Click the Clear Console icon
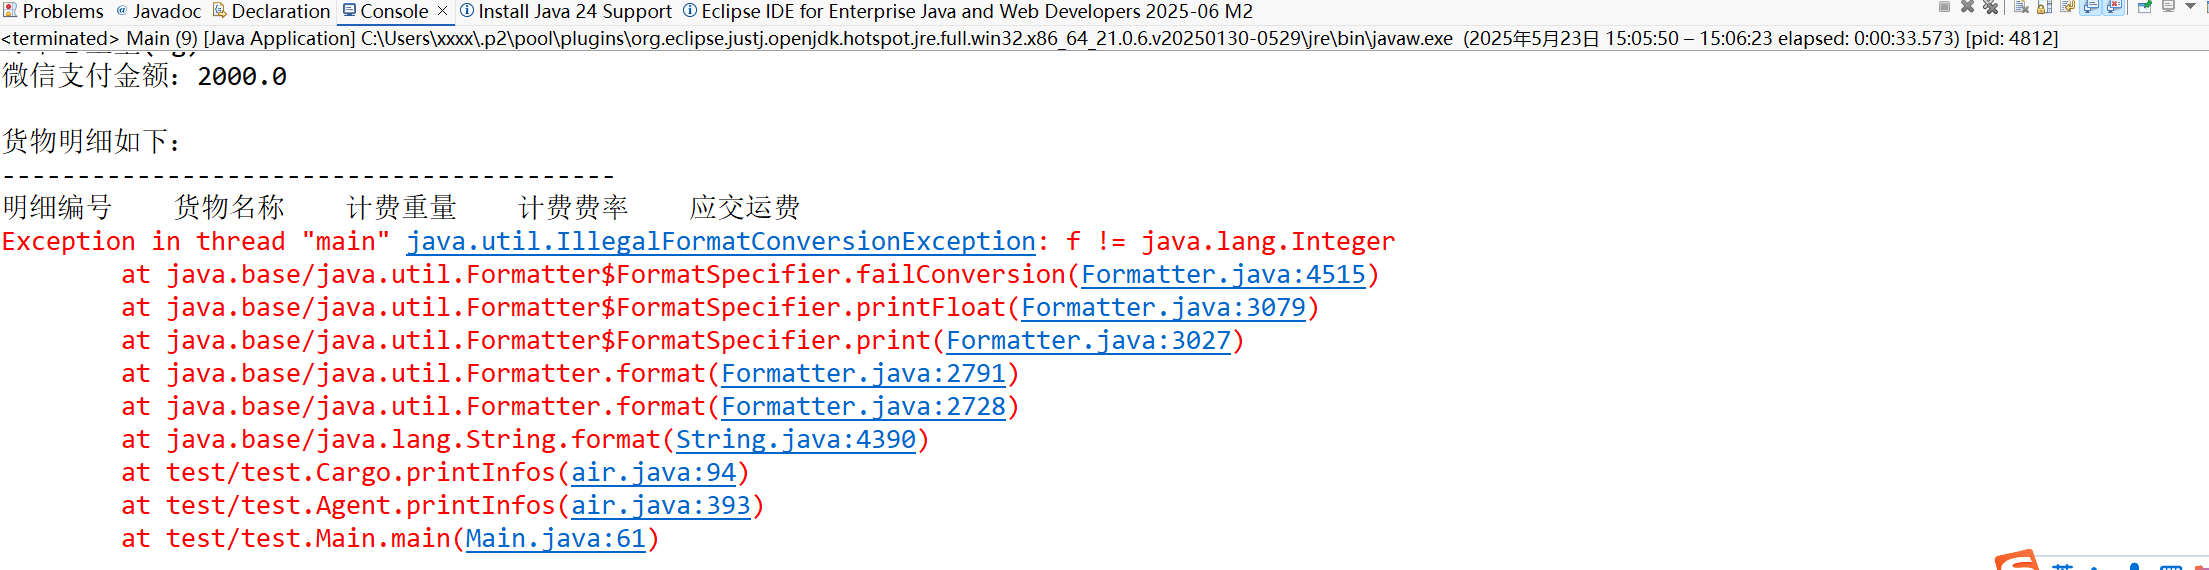The image size is (2209, 570). click(x=2021, y=6)
